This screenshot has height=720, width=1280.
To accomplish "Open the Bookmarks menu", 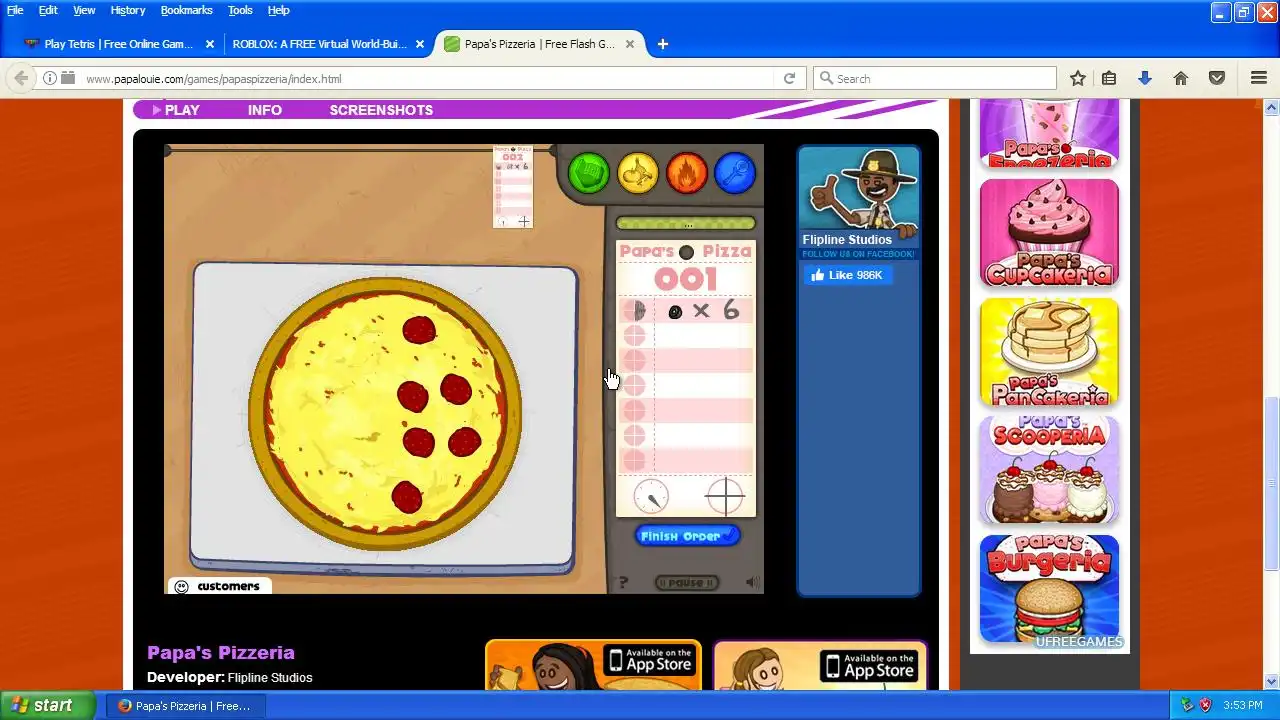I will click(x=186, y=10).
